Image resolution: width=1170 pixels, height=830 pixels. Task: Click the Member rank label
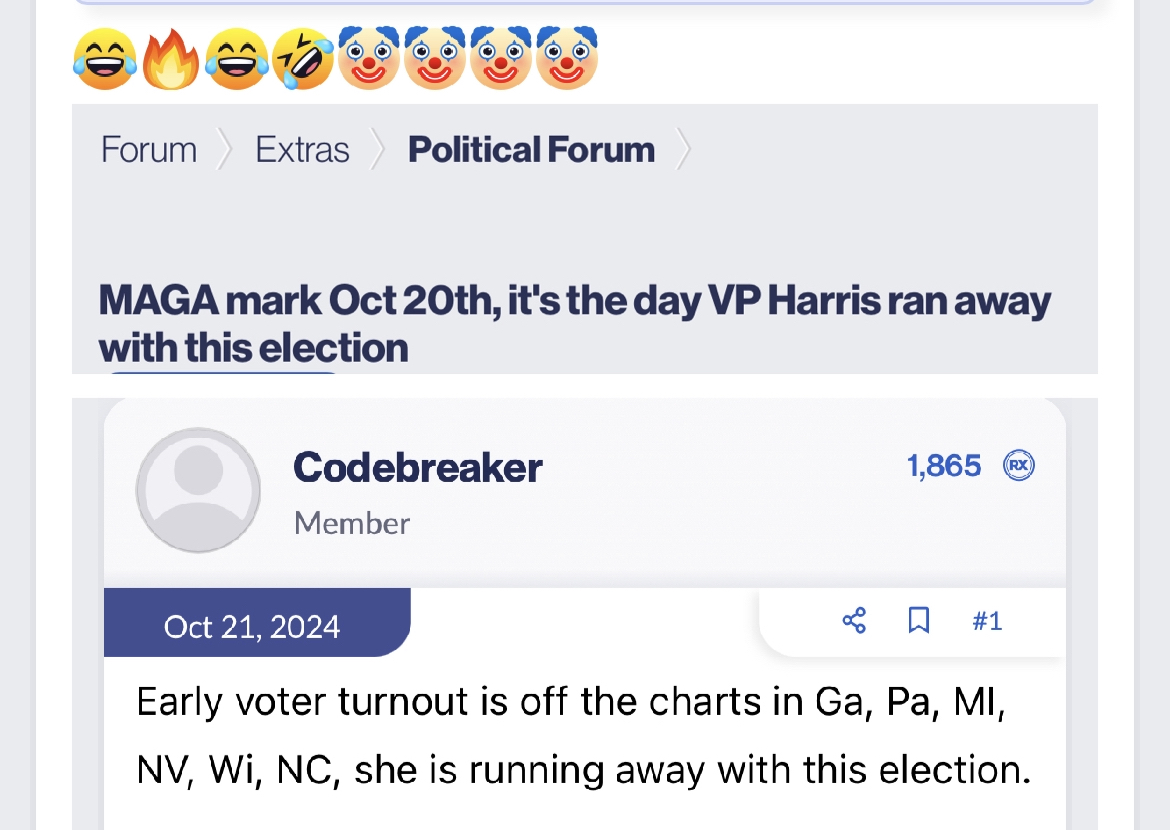[352, 523]
